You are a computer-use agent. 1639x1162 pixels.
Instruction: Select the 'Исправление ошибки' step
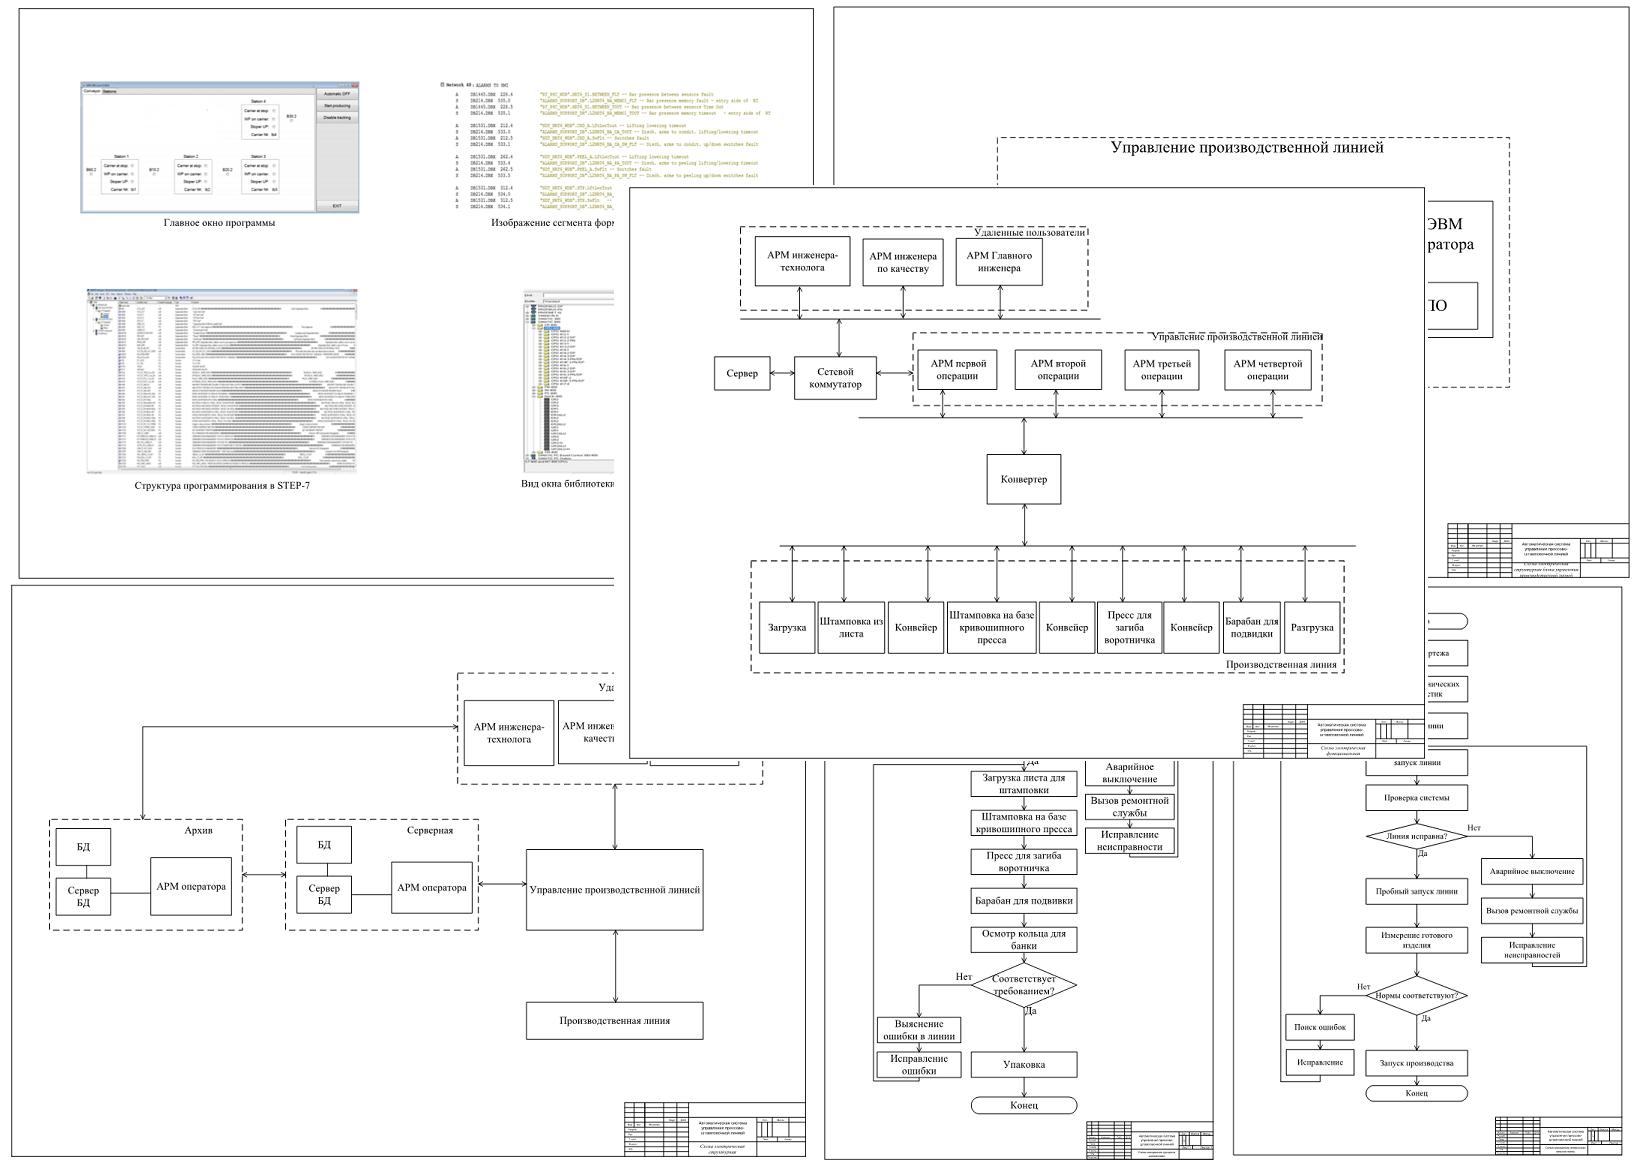[x=919, y=1064]
